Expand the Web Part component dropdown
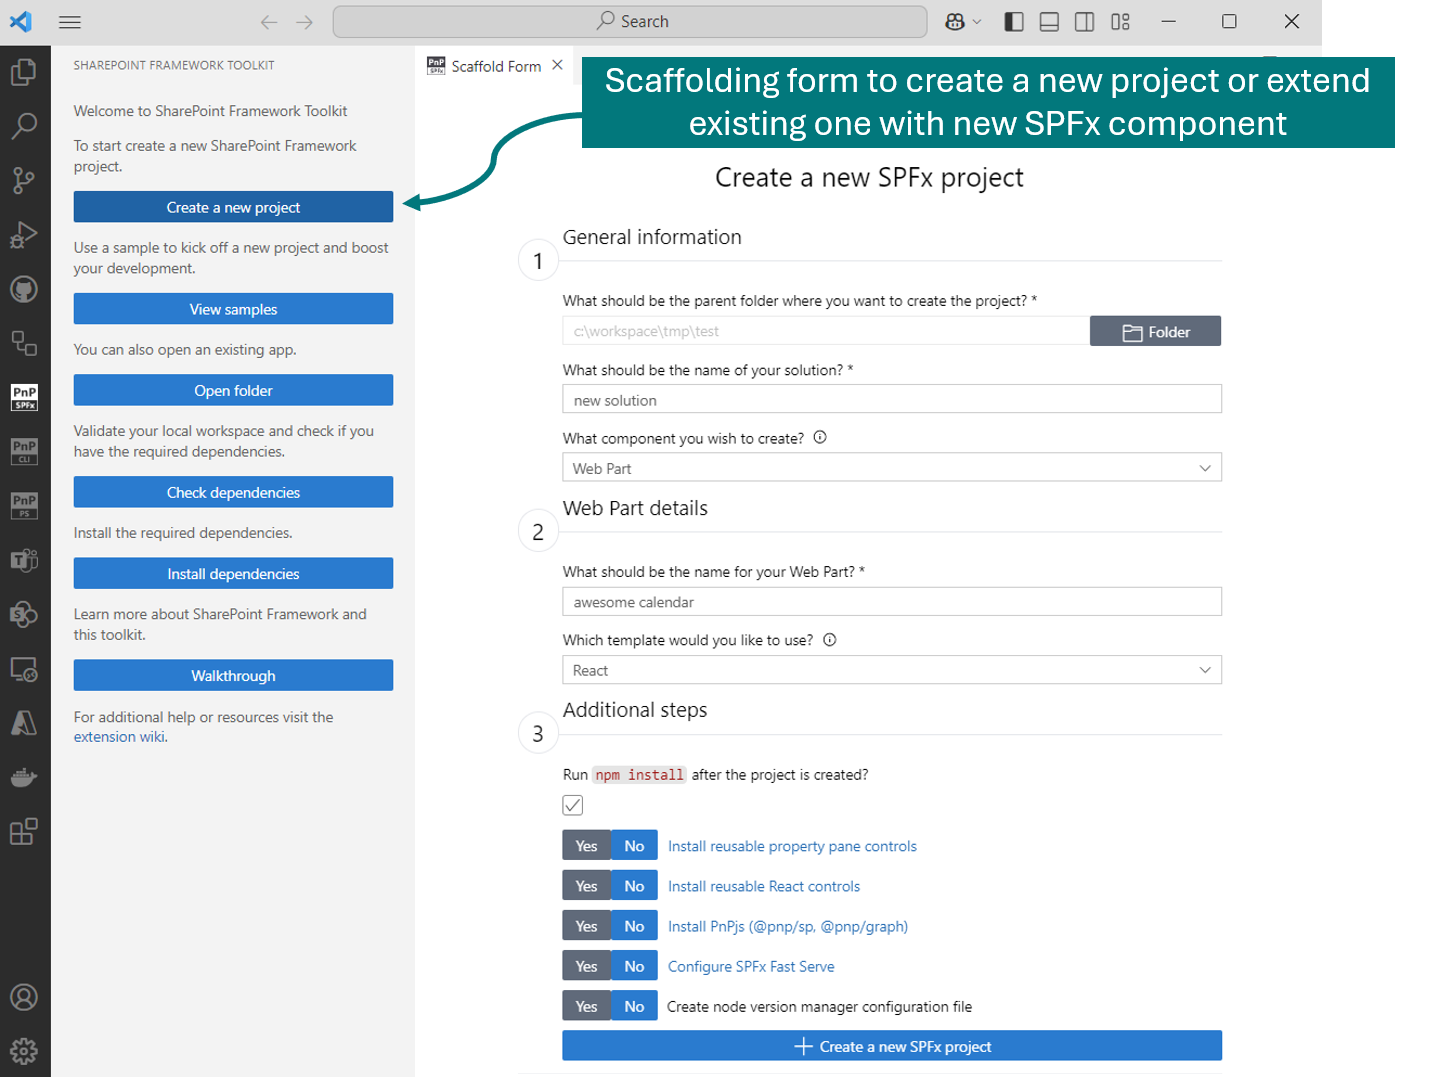The width and height of the screenshot is (1438, 1077). pos(892,468)
